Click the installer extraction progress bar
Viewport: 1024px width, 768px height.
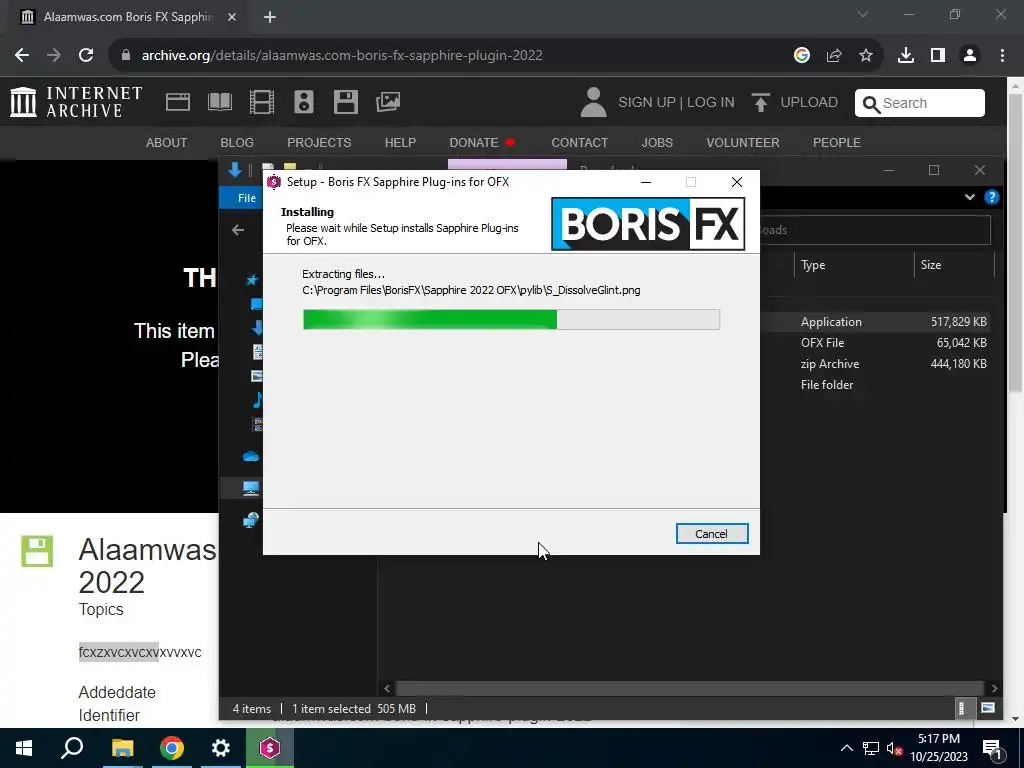click(x=511, y=319)
